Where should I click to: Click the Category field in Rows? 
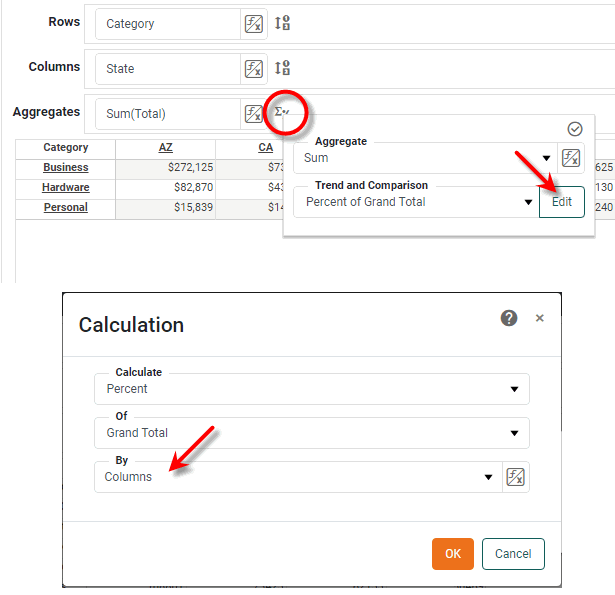[168, 24]
